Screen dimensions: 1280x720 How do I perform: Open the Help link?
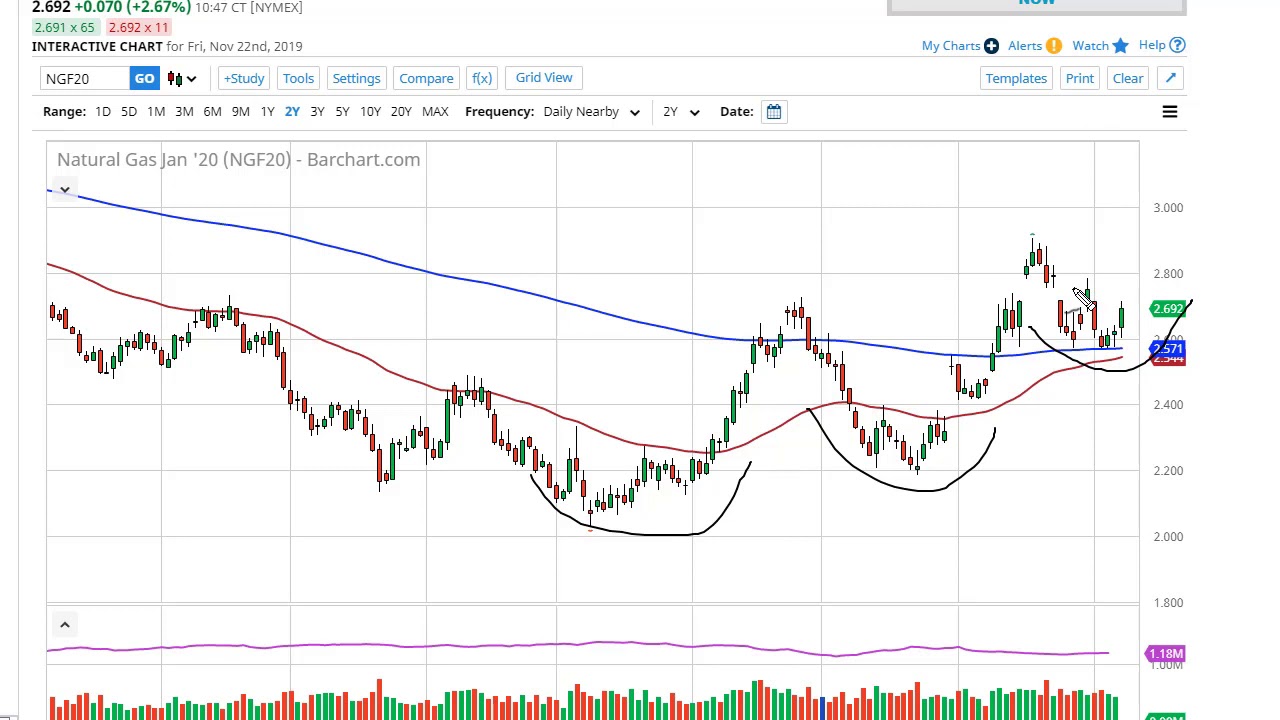pyautogui.click(x=1152, y=45)
